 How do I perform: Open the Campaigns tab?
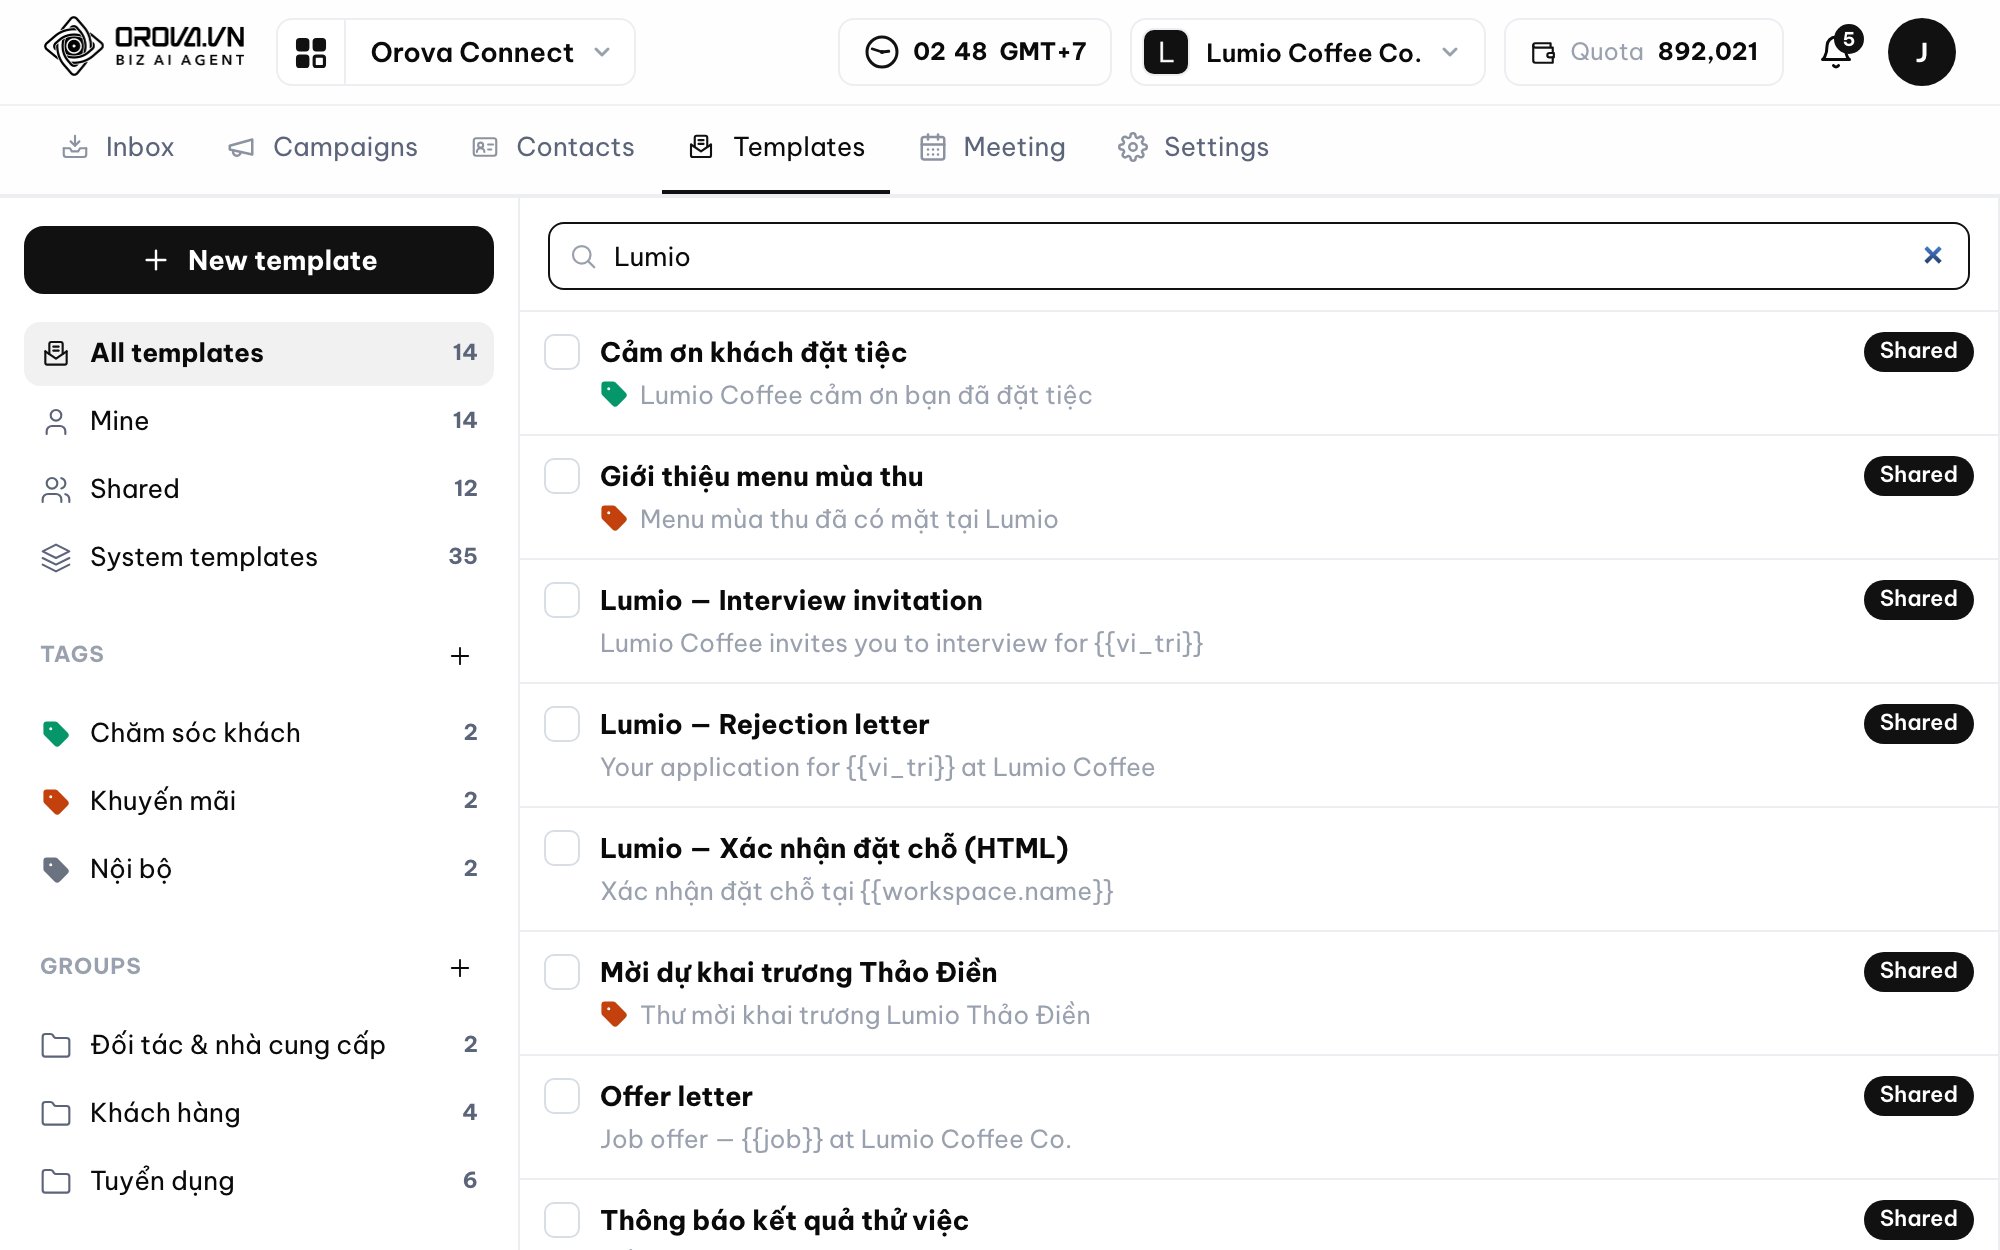coord(323,147)
